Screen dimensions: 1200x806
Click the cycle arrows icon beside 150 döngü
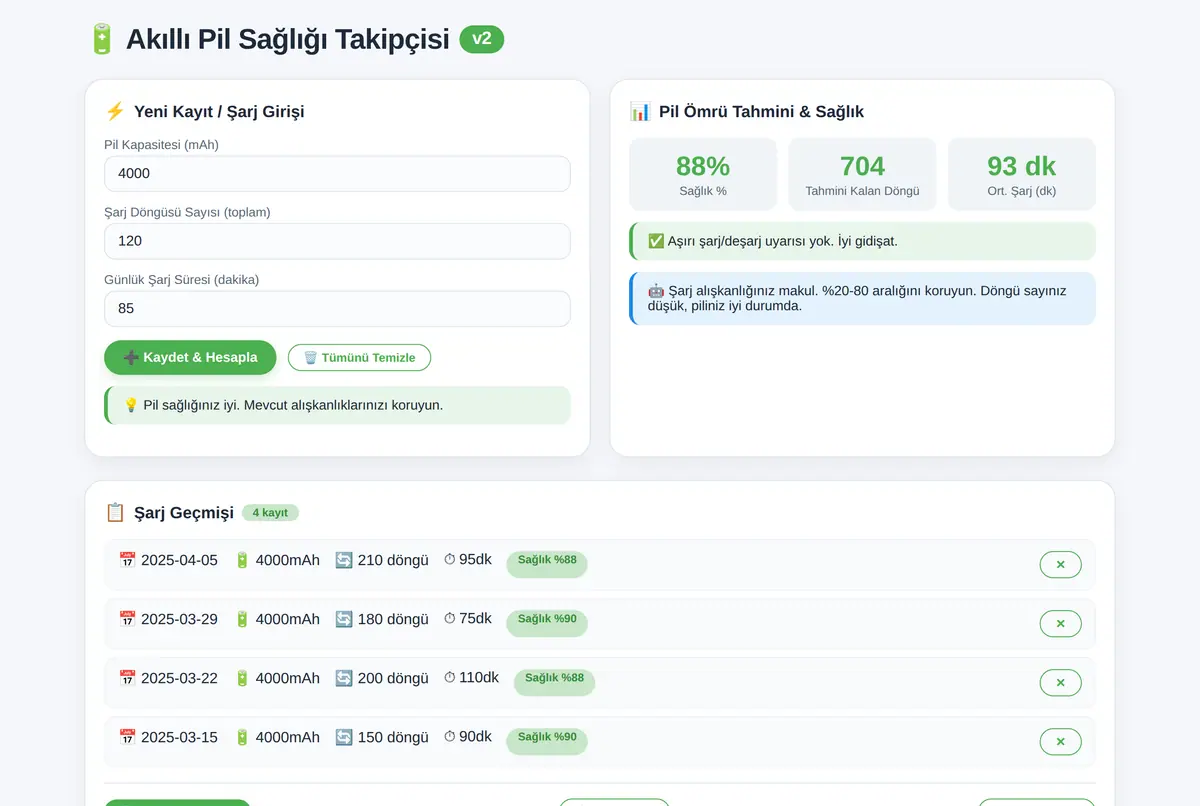[x=344, y=737]
